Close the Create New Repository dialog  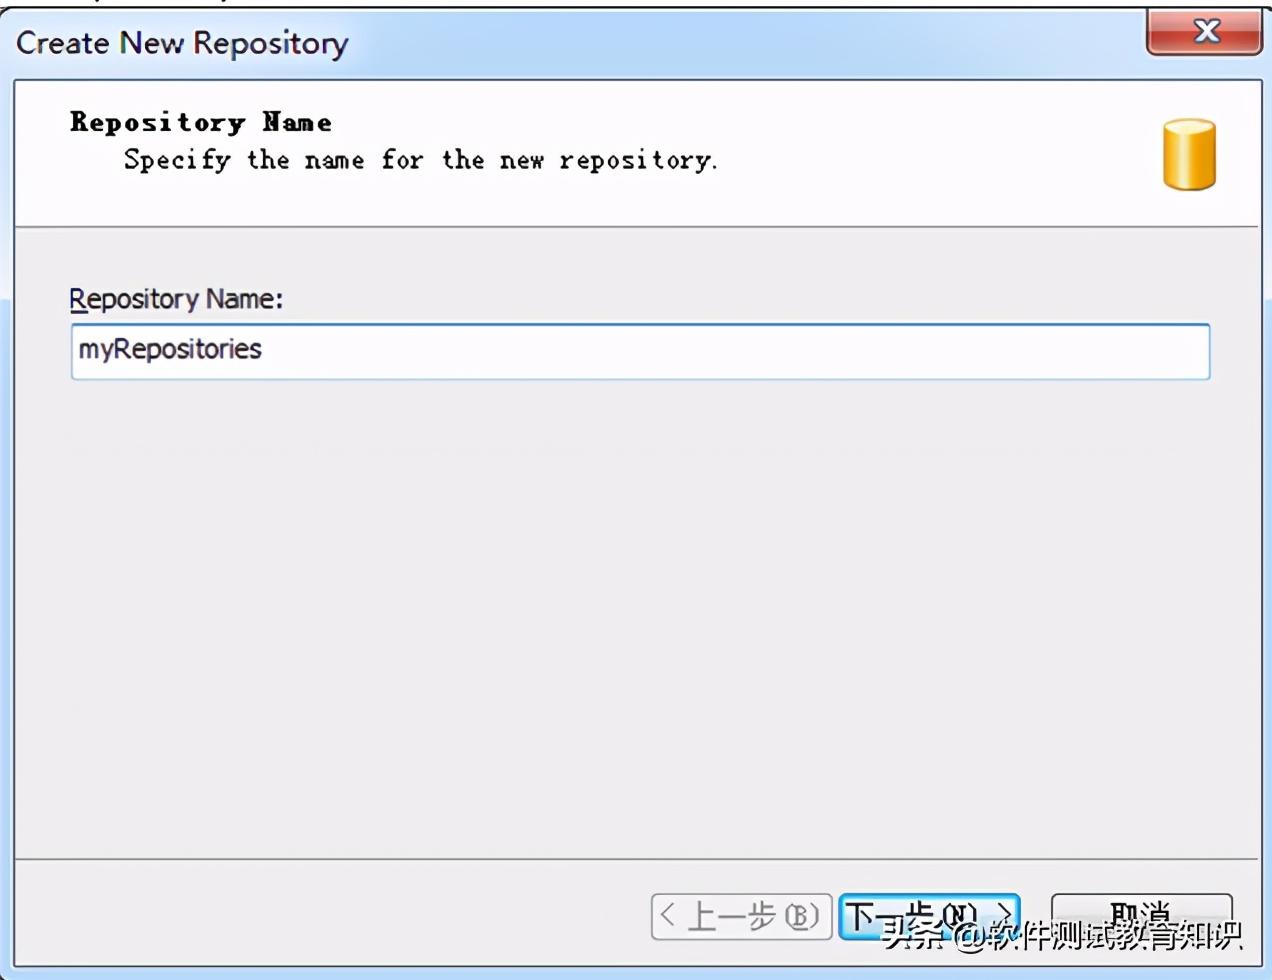tap(1204, 32)
